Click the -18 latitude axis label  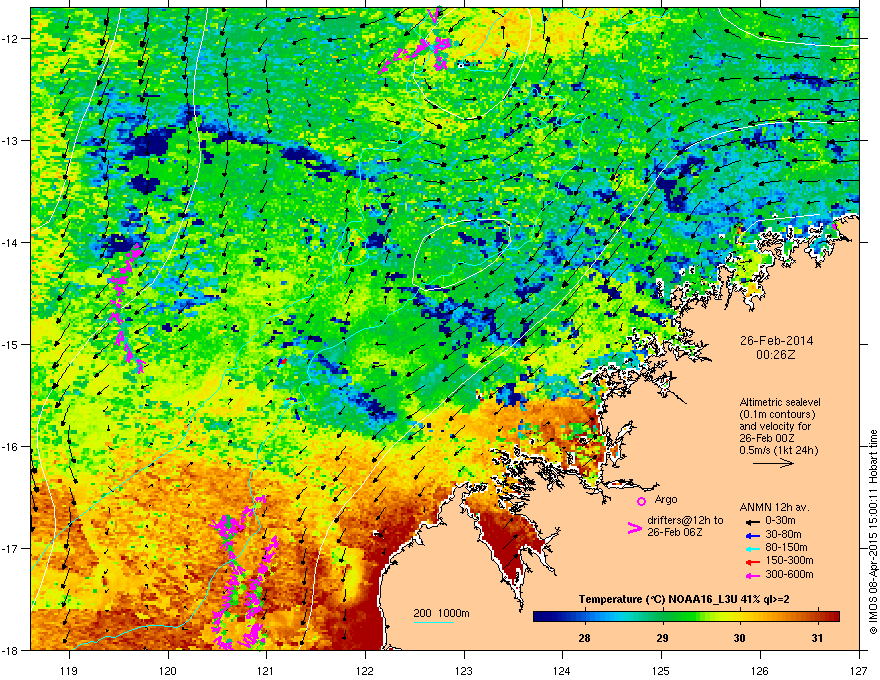(11, 650)
